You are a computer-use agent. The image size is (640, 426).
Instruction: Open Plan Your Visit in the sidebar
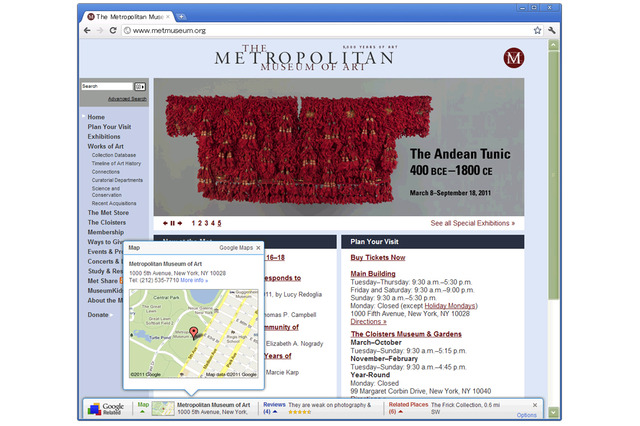click(x=108, y=127)
